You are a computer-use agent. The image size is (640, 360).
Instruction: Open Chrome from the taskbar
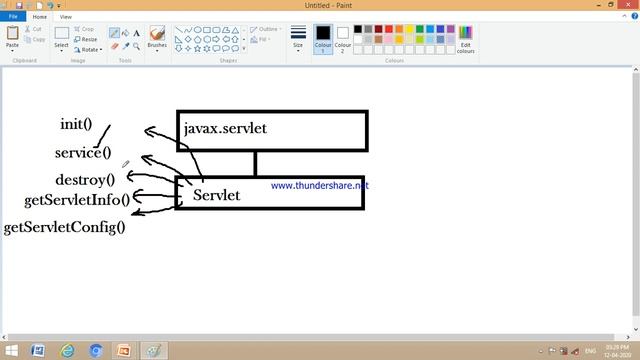(96, 351)
